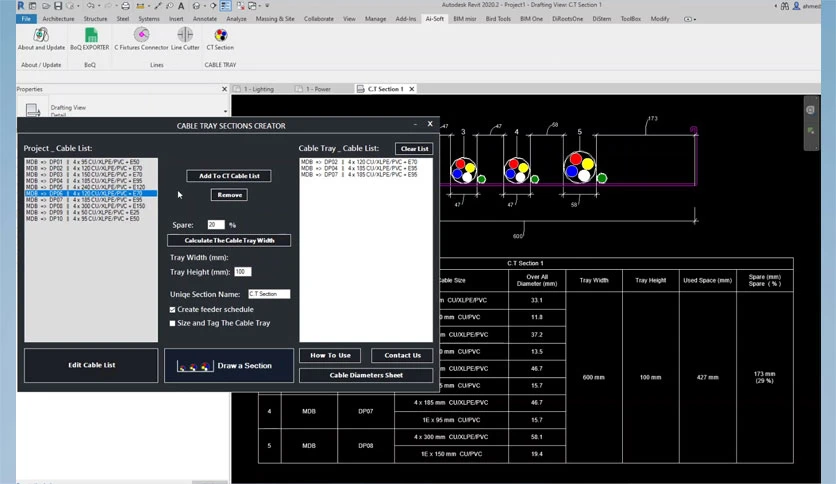Click the Add To CT Cable List button

pos(229,176)
